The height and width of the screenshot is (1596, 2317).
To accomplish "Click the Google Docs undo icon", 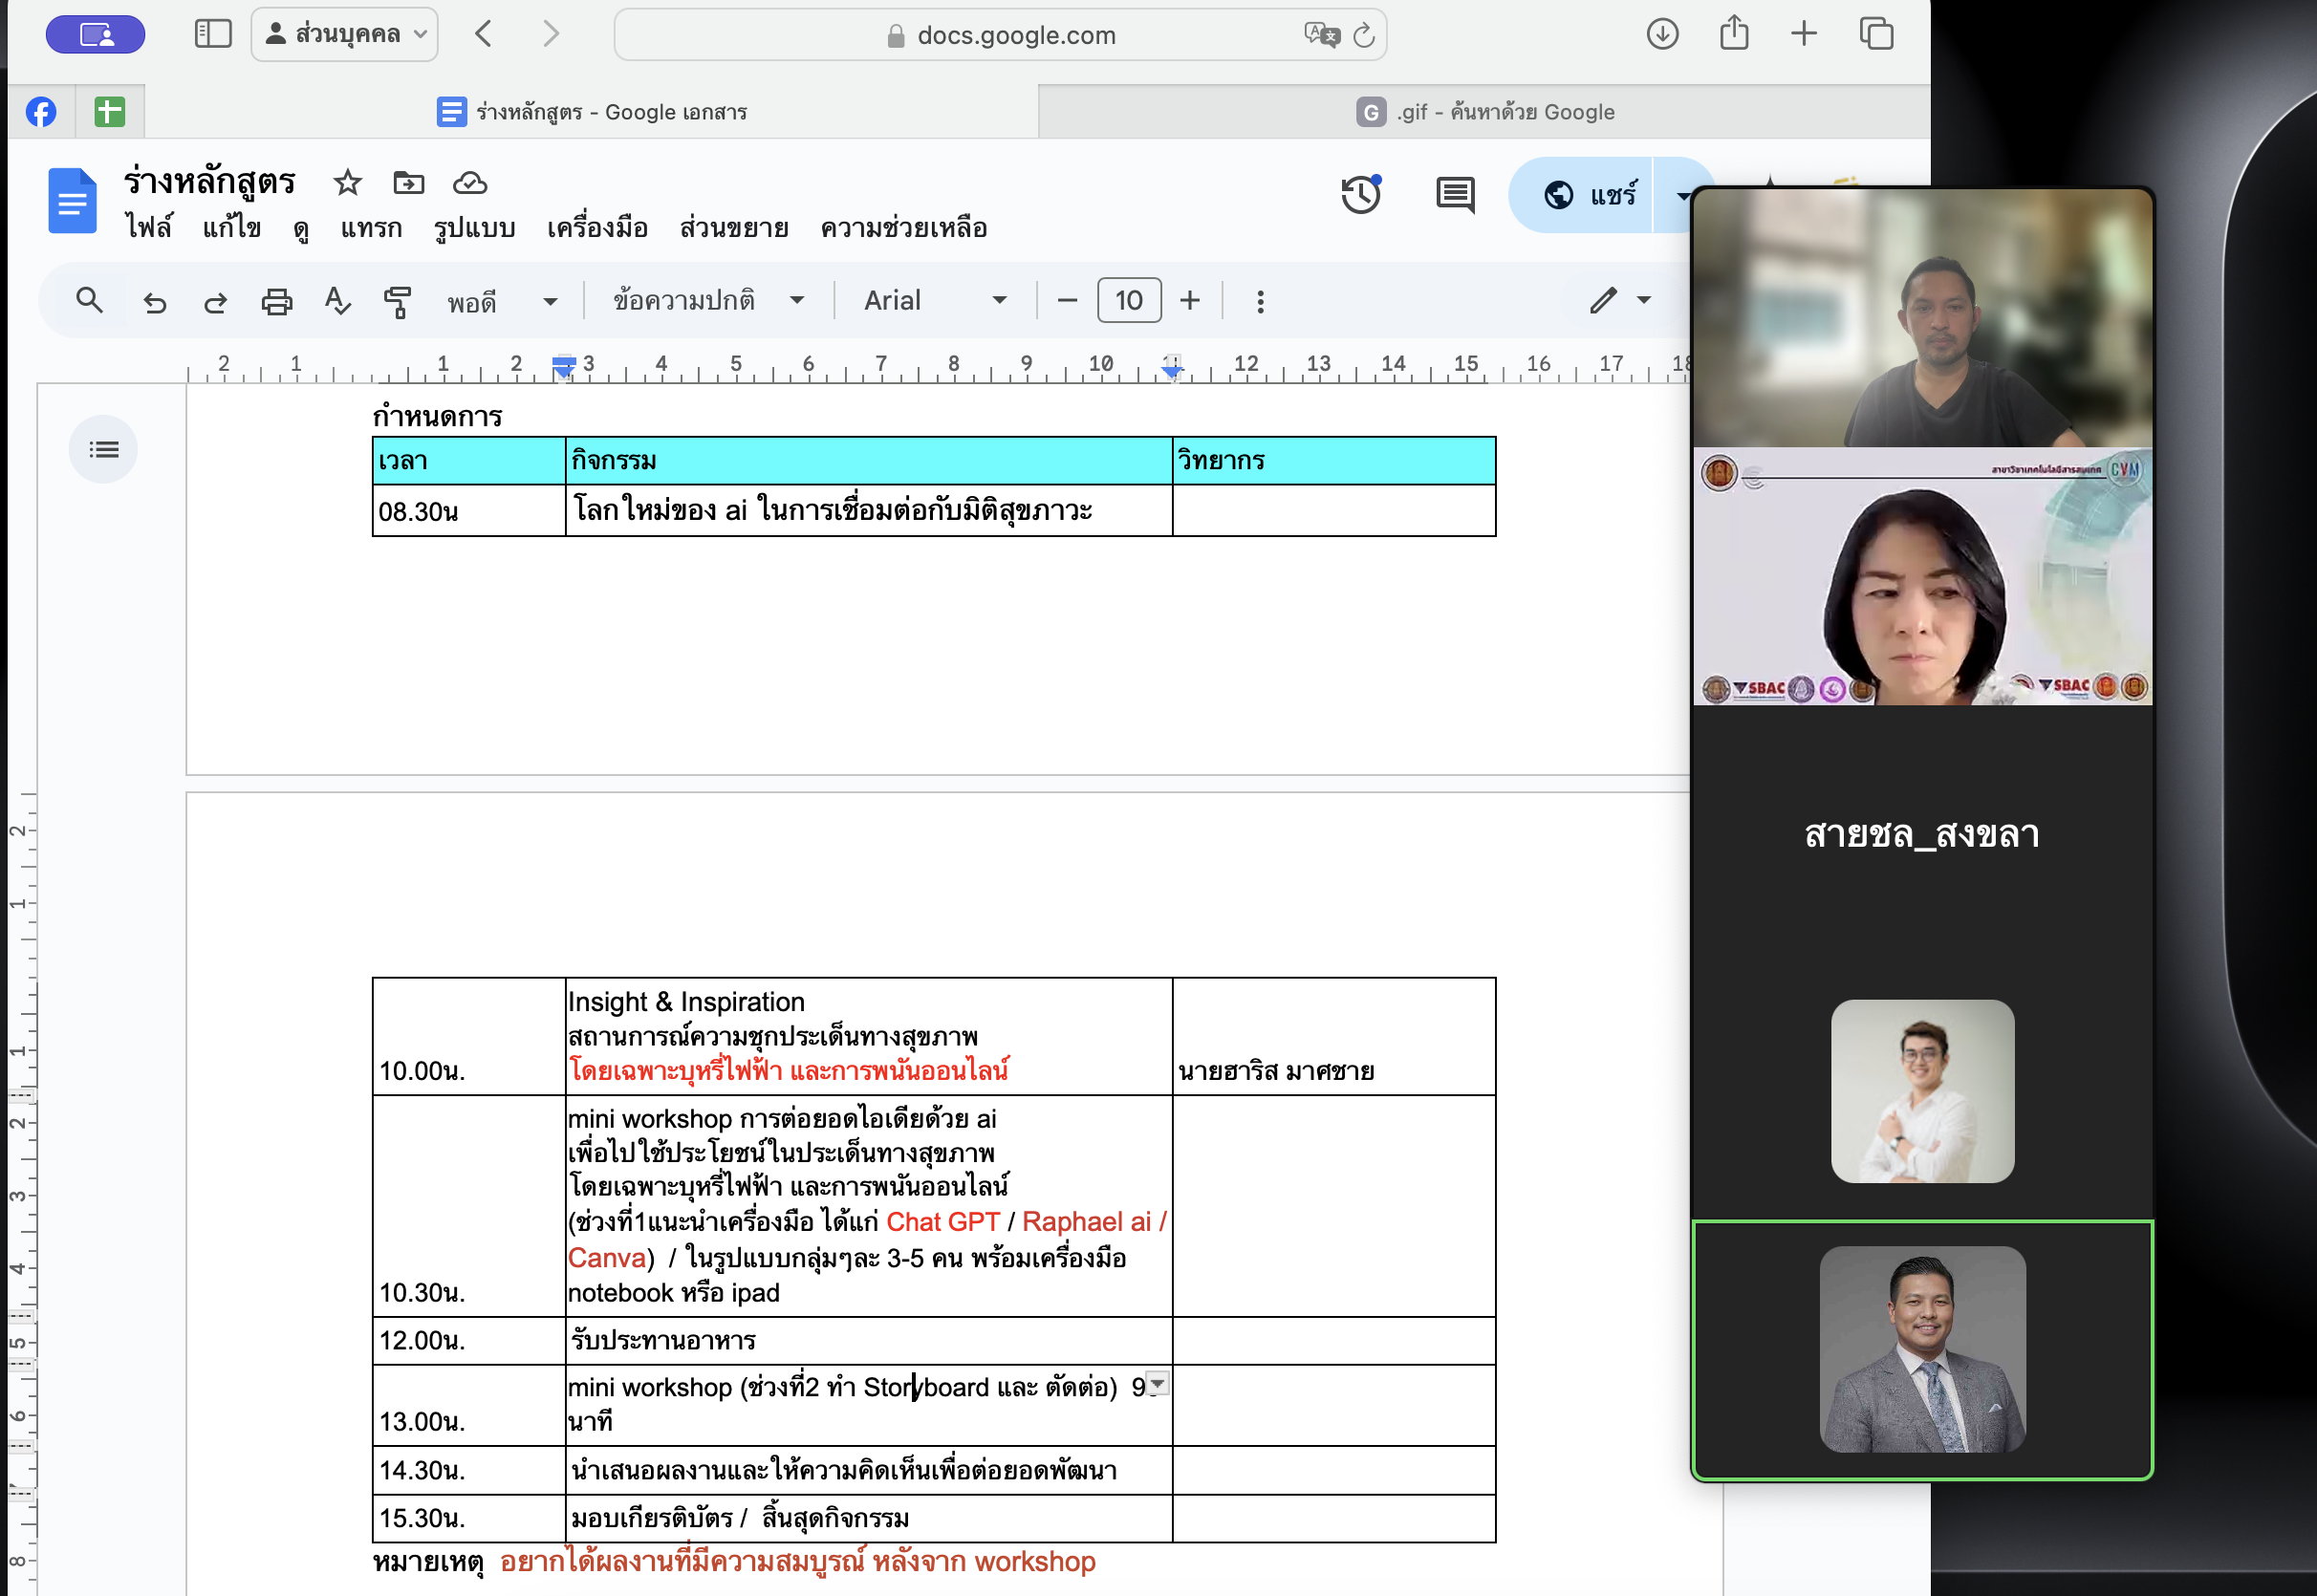I will (x=155, y=301).
